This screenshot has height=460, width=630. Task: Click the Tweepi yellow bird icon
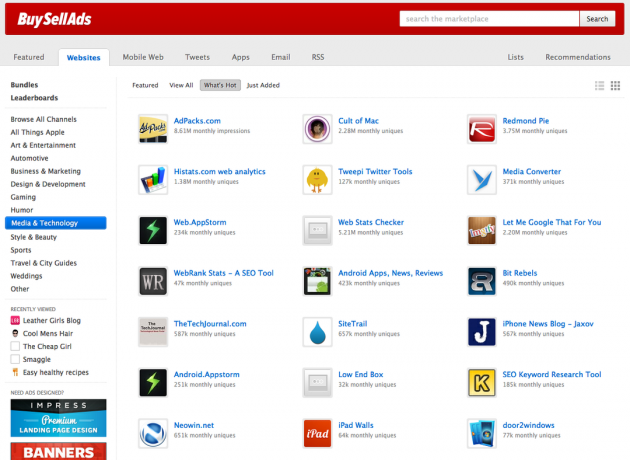[x=317, y=180]
